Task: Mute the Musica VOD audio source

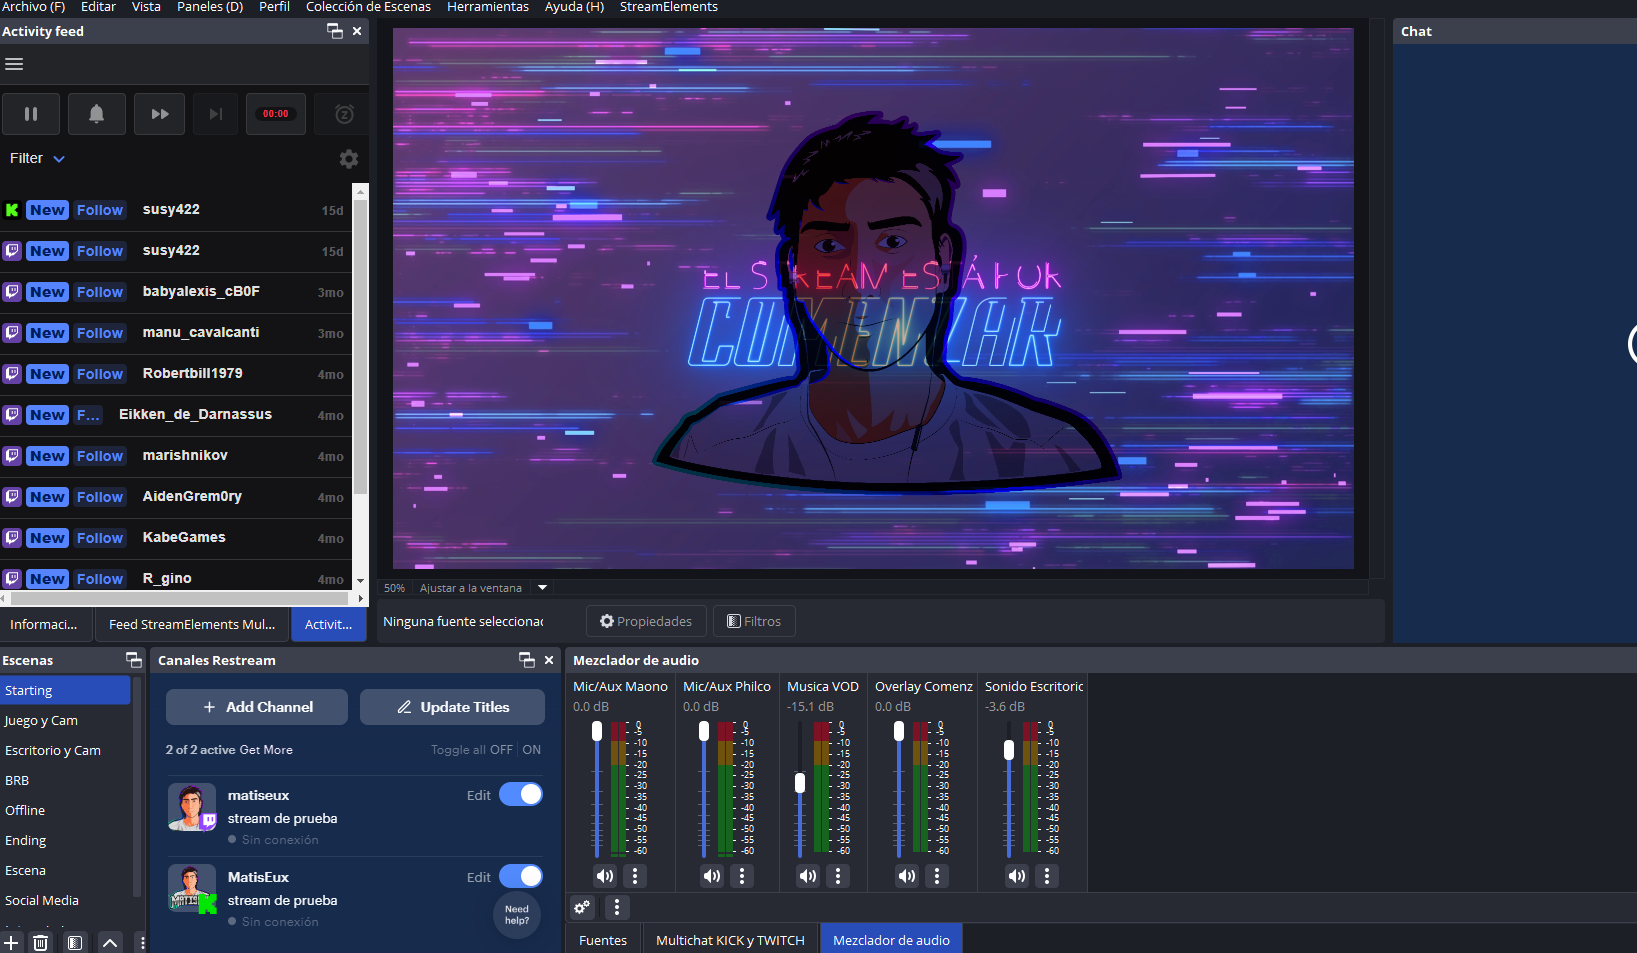Action: [807, 876]
